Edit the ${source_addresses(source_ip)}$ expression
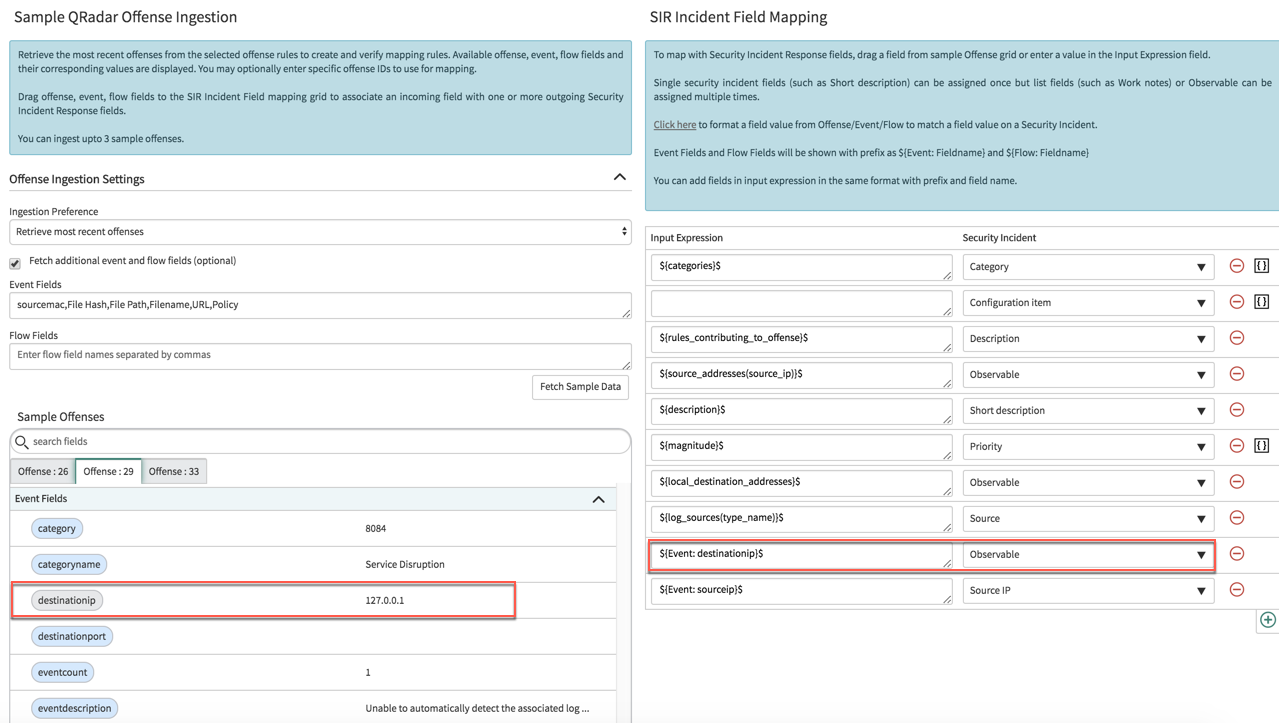Viewport: 1279px width, 723px height. [x=801, y=375]
